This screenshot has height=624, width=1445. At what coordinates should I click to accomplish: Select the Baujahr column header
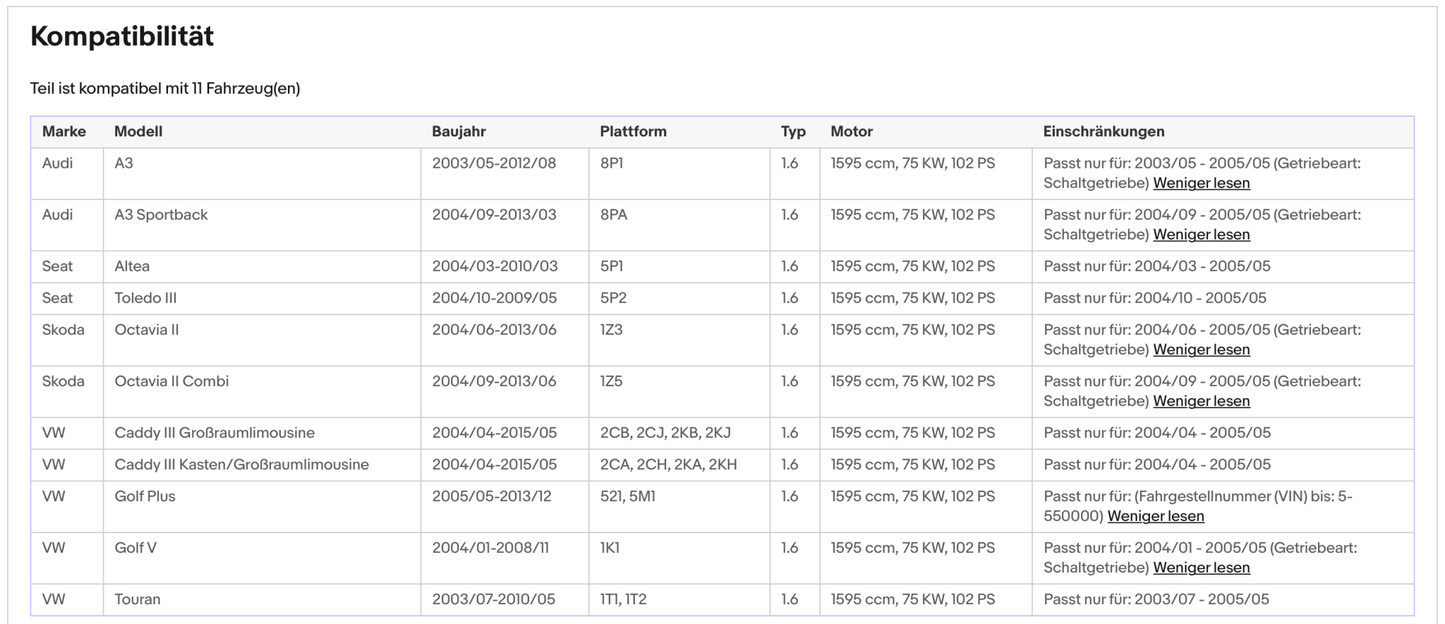[459, 132]
